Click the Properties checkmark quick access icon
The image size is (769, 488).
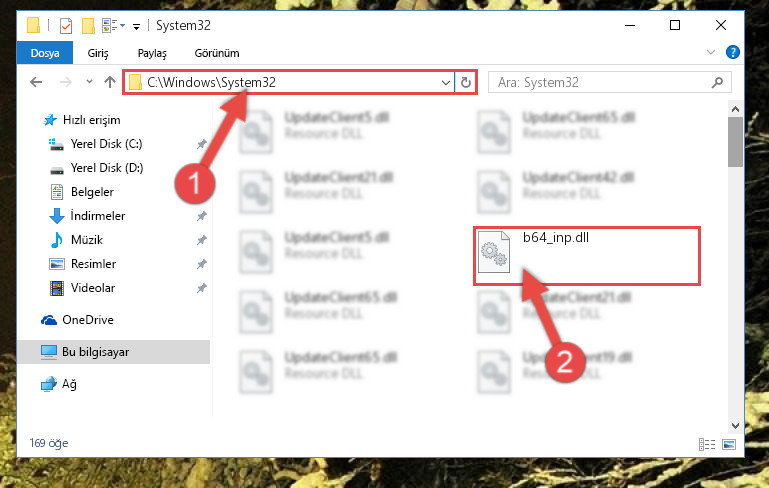[66, 26]
